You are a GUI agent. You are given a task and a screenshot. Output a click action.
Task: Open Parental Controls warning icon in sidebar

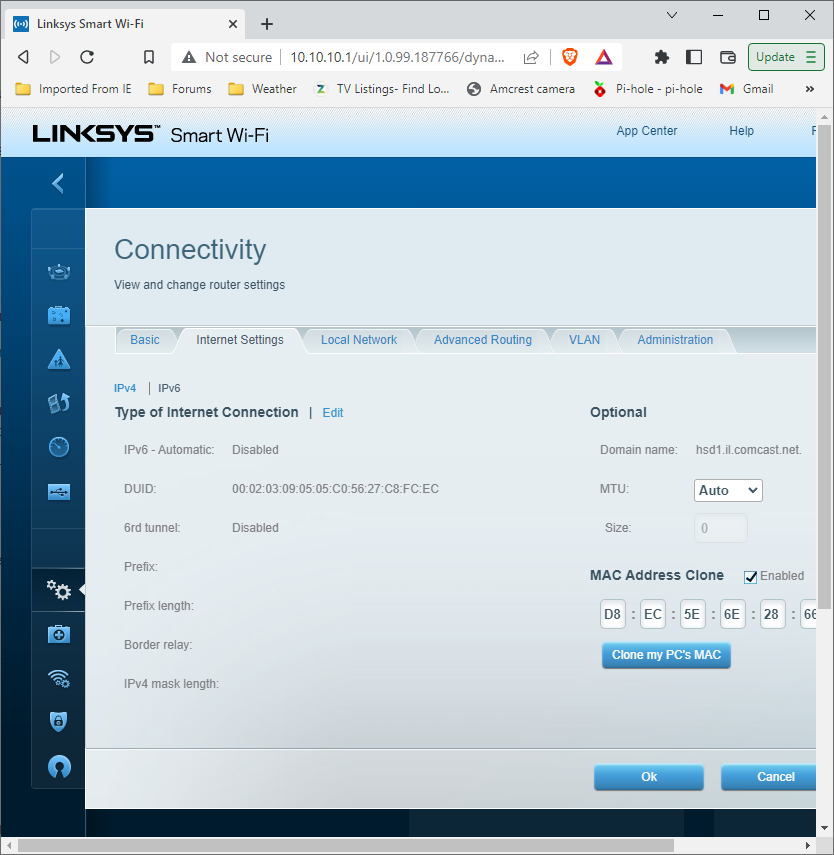[59, 359]
